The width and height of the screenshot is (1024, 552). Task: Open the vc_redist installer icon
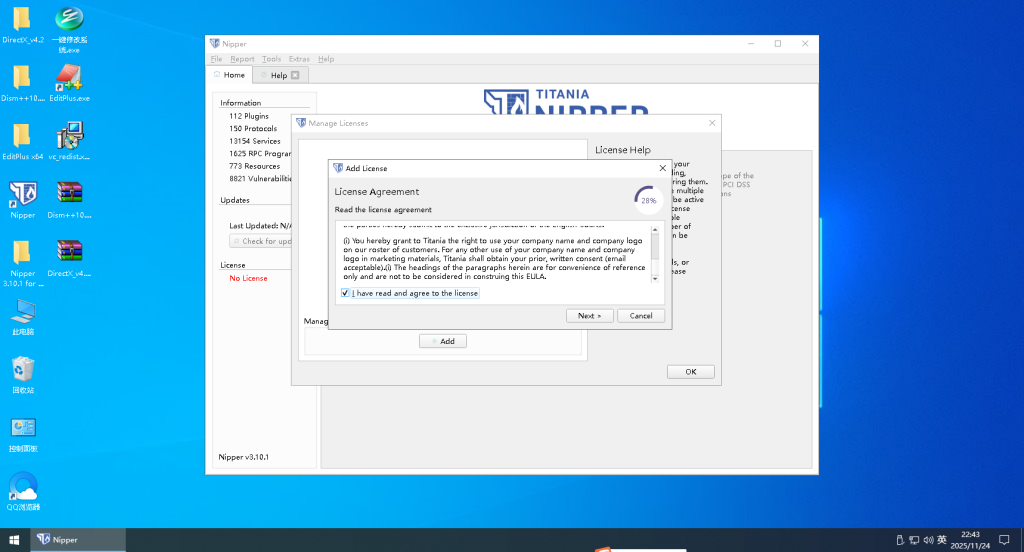69,136
